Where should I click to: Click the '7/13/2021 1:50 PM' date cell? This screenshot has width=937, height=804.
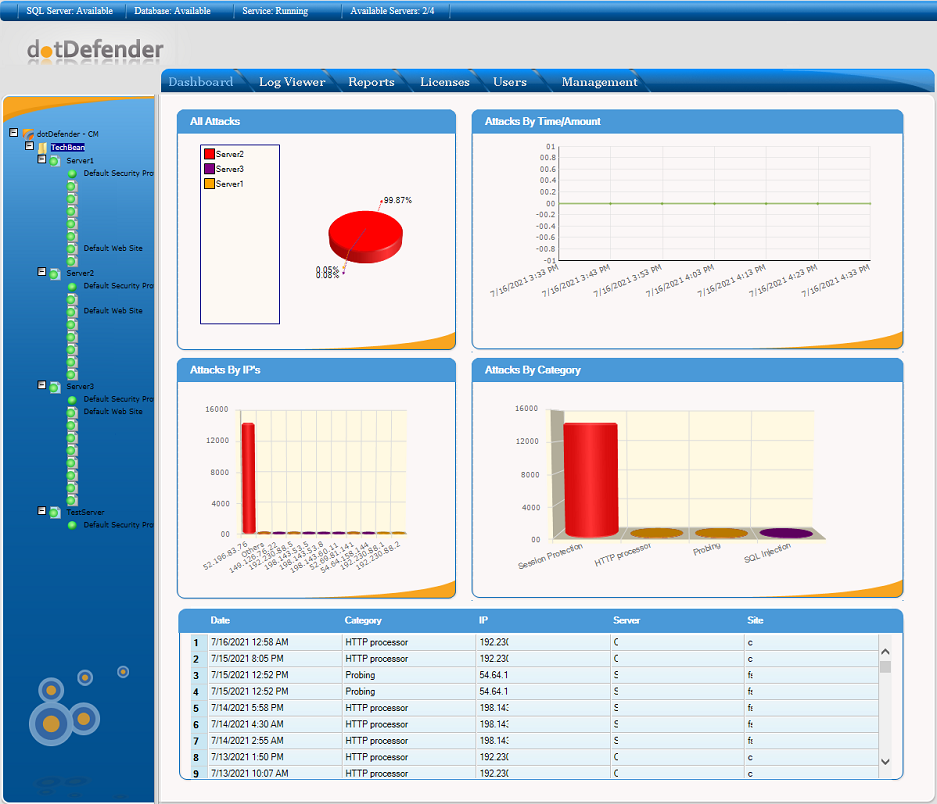coord(274,757)
